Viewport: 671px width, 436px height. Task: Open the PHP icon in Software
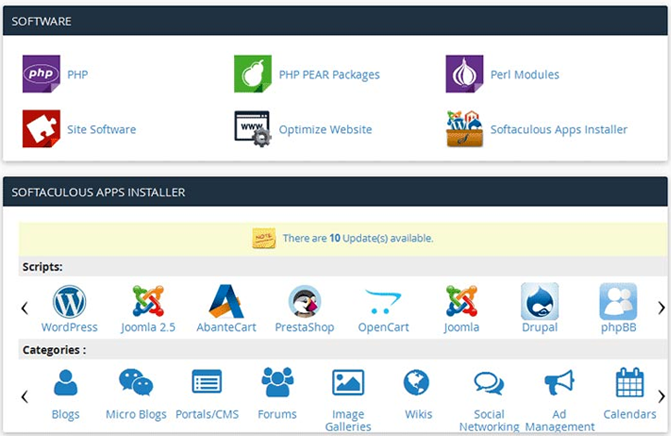(x=41, y=74)
